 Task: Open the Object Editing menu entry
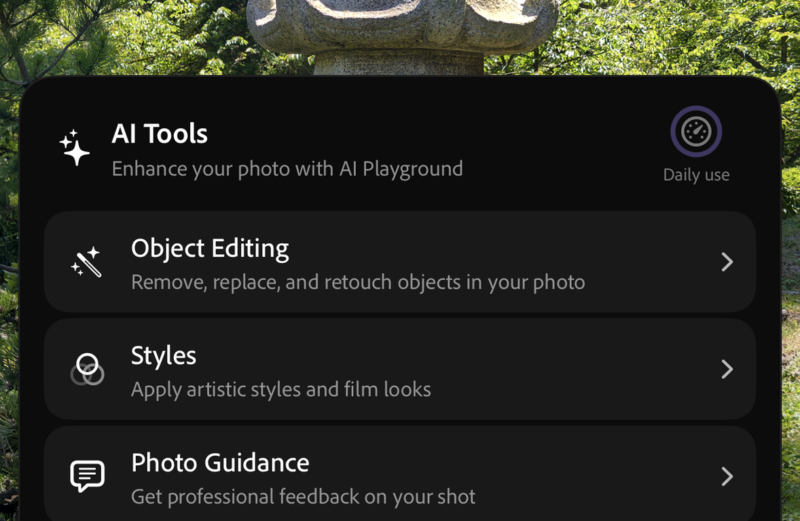click(400, 262)
